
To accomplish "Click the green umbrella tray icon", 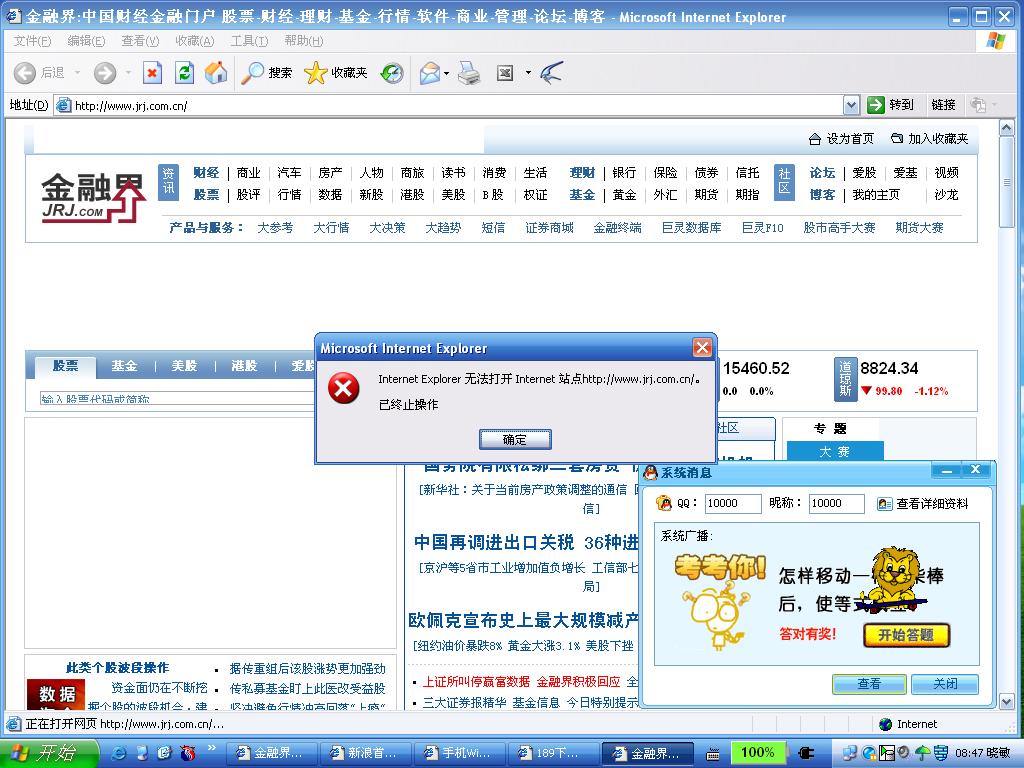I will click(x=922, y=753).
